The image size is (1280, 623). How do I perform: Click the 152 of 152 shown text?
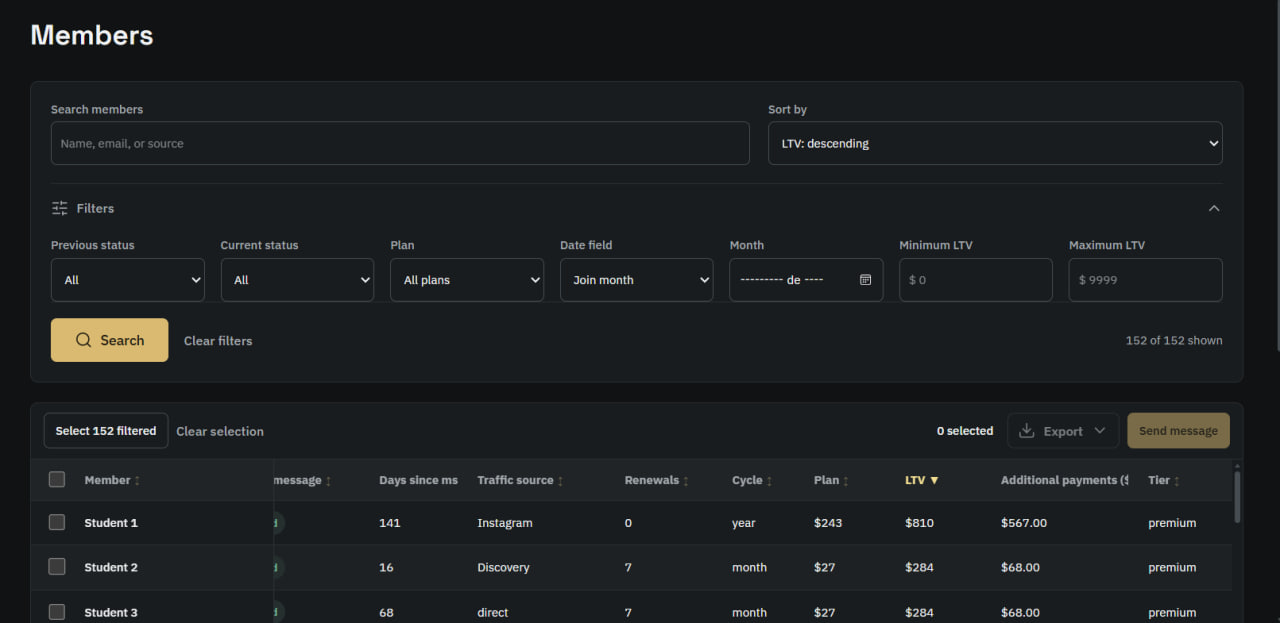(x=1174, y=340)
